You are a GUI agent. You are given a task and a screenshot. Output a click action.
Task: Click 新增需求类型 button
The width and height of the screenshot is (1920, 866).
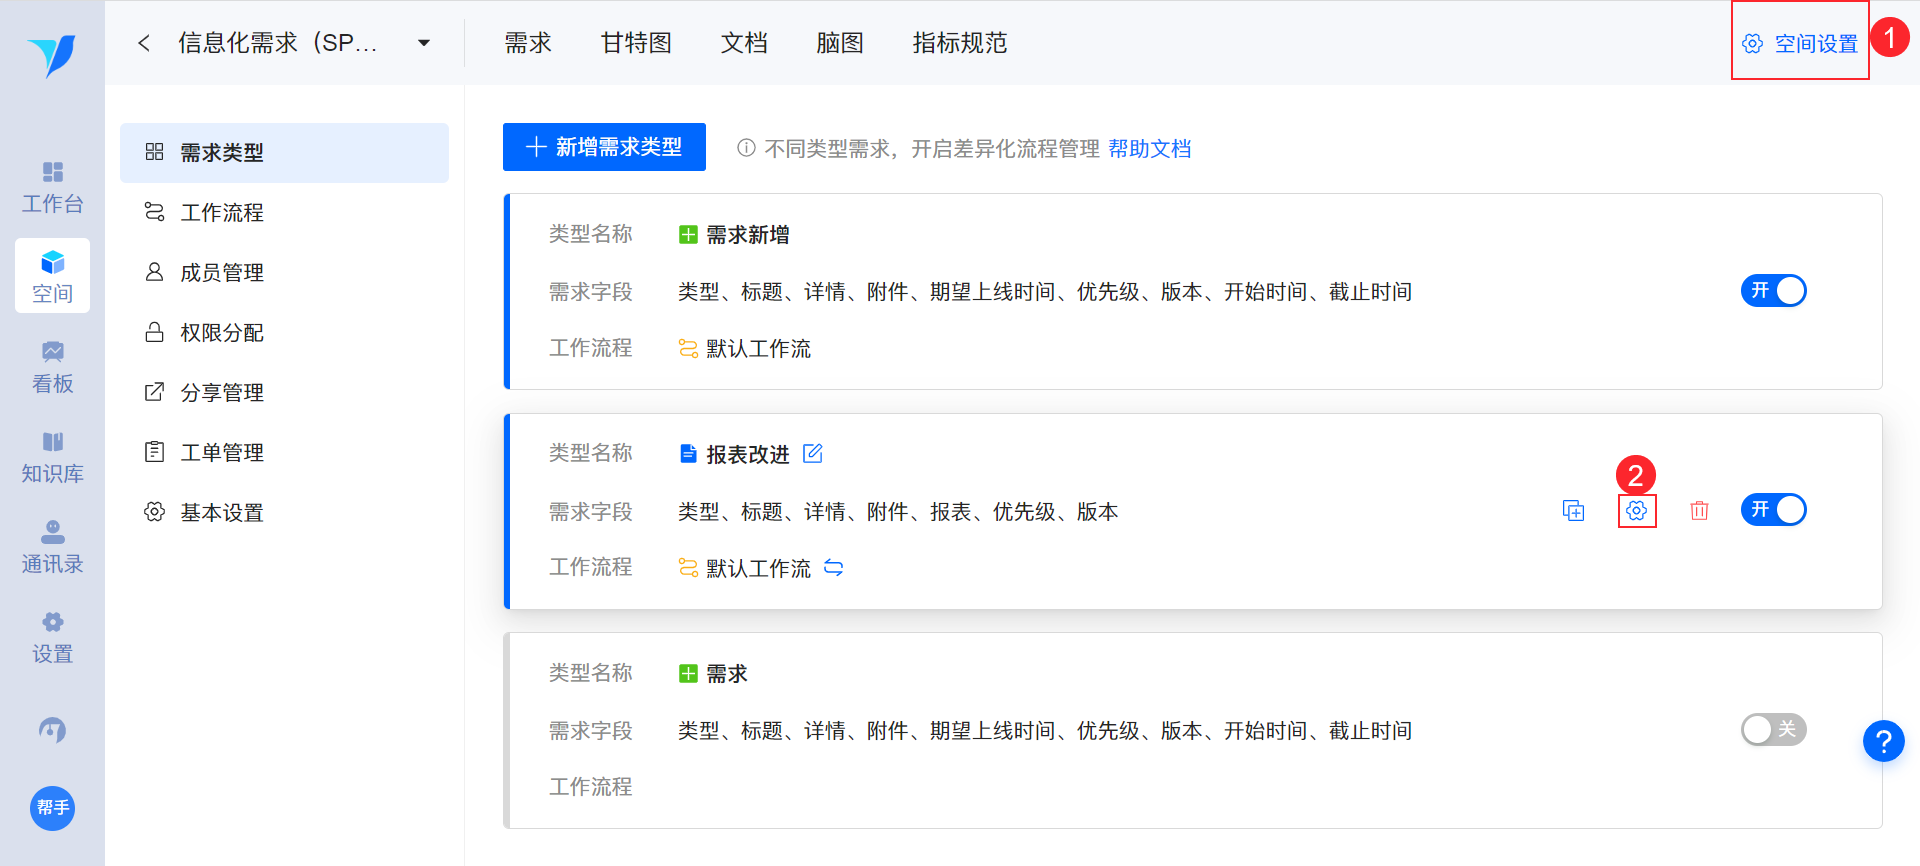coord(604,147)
